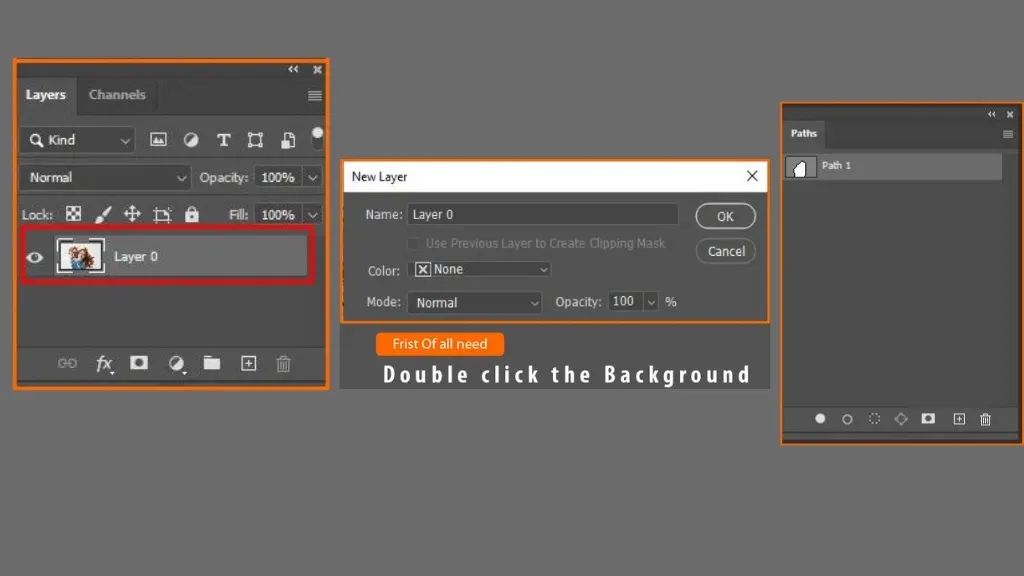Filter layers by adjustment layer icon
This screenshot has height=576, width=1024.
pos(191,140)
